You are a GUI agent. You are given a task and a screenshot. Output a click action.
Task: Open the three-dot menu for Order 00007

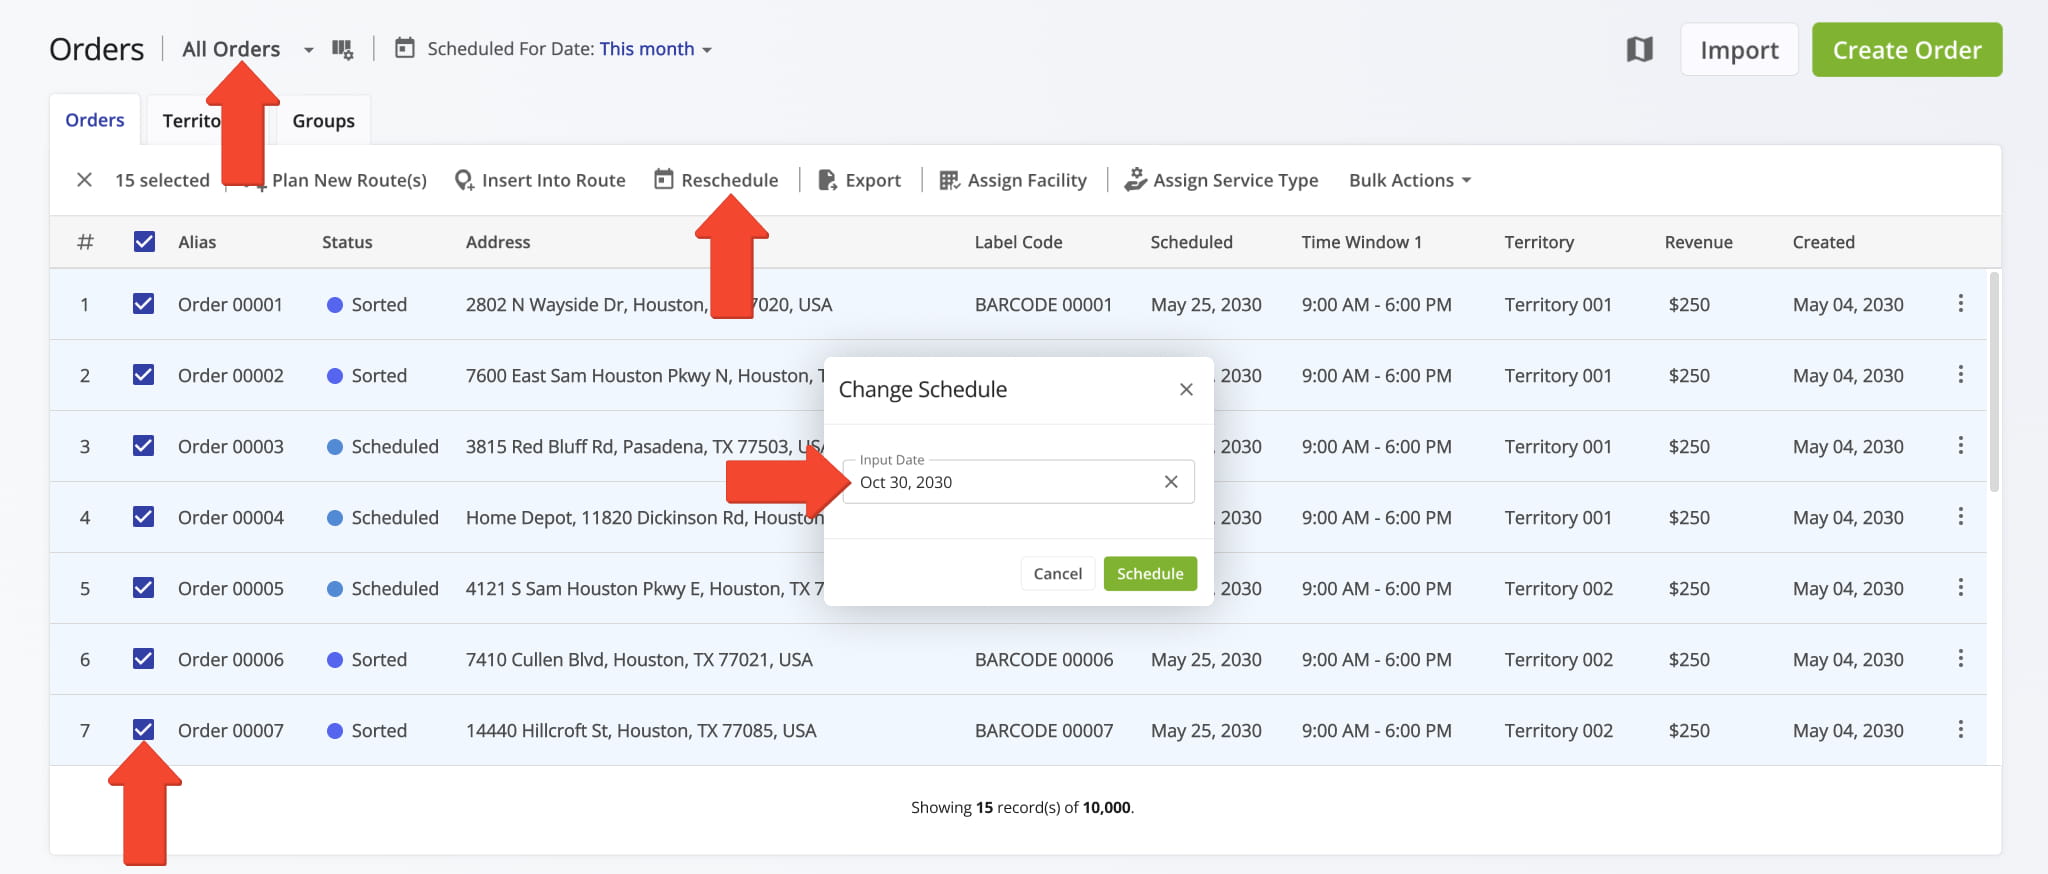(x=1960, y=729)
